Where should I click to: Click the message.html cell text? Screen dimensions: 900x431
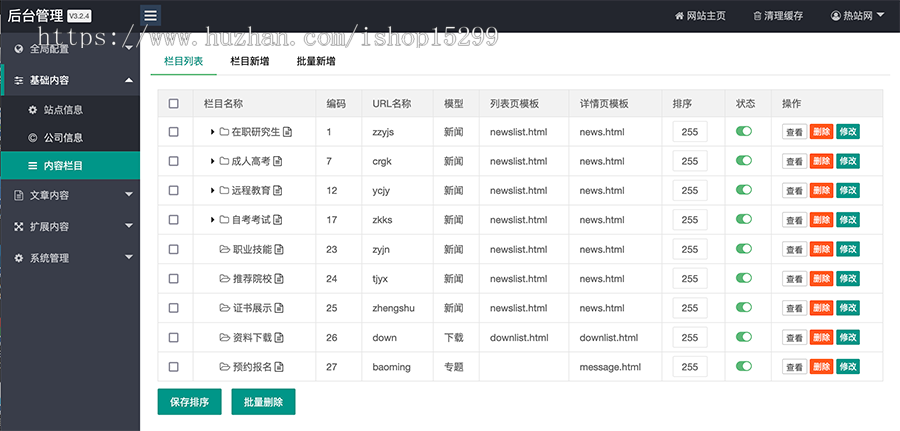610,367
